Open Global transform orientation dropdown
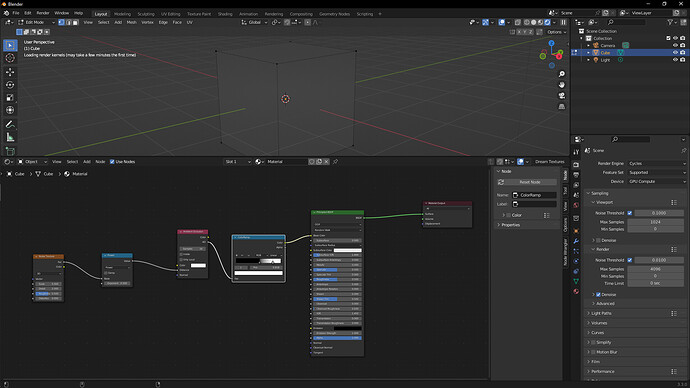The image size is (690, 388). tap(254, 22)
